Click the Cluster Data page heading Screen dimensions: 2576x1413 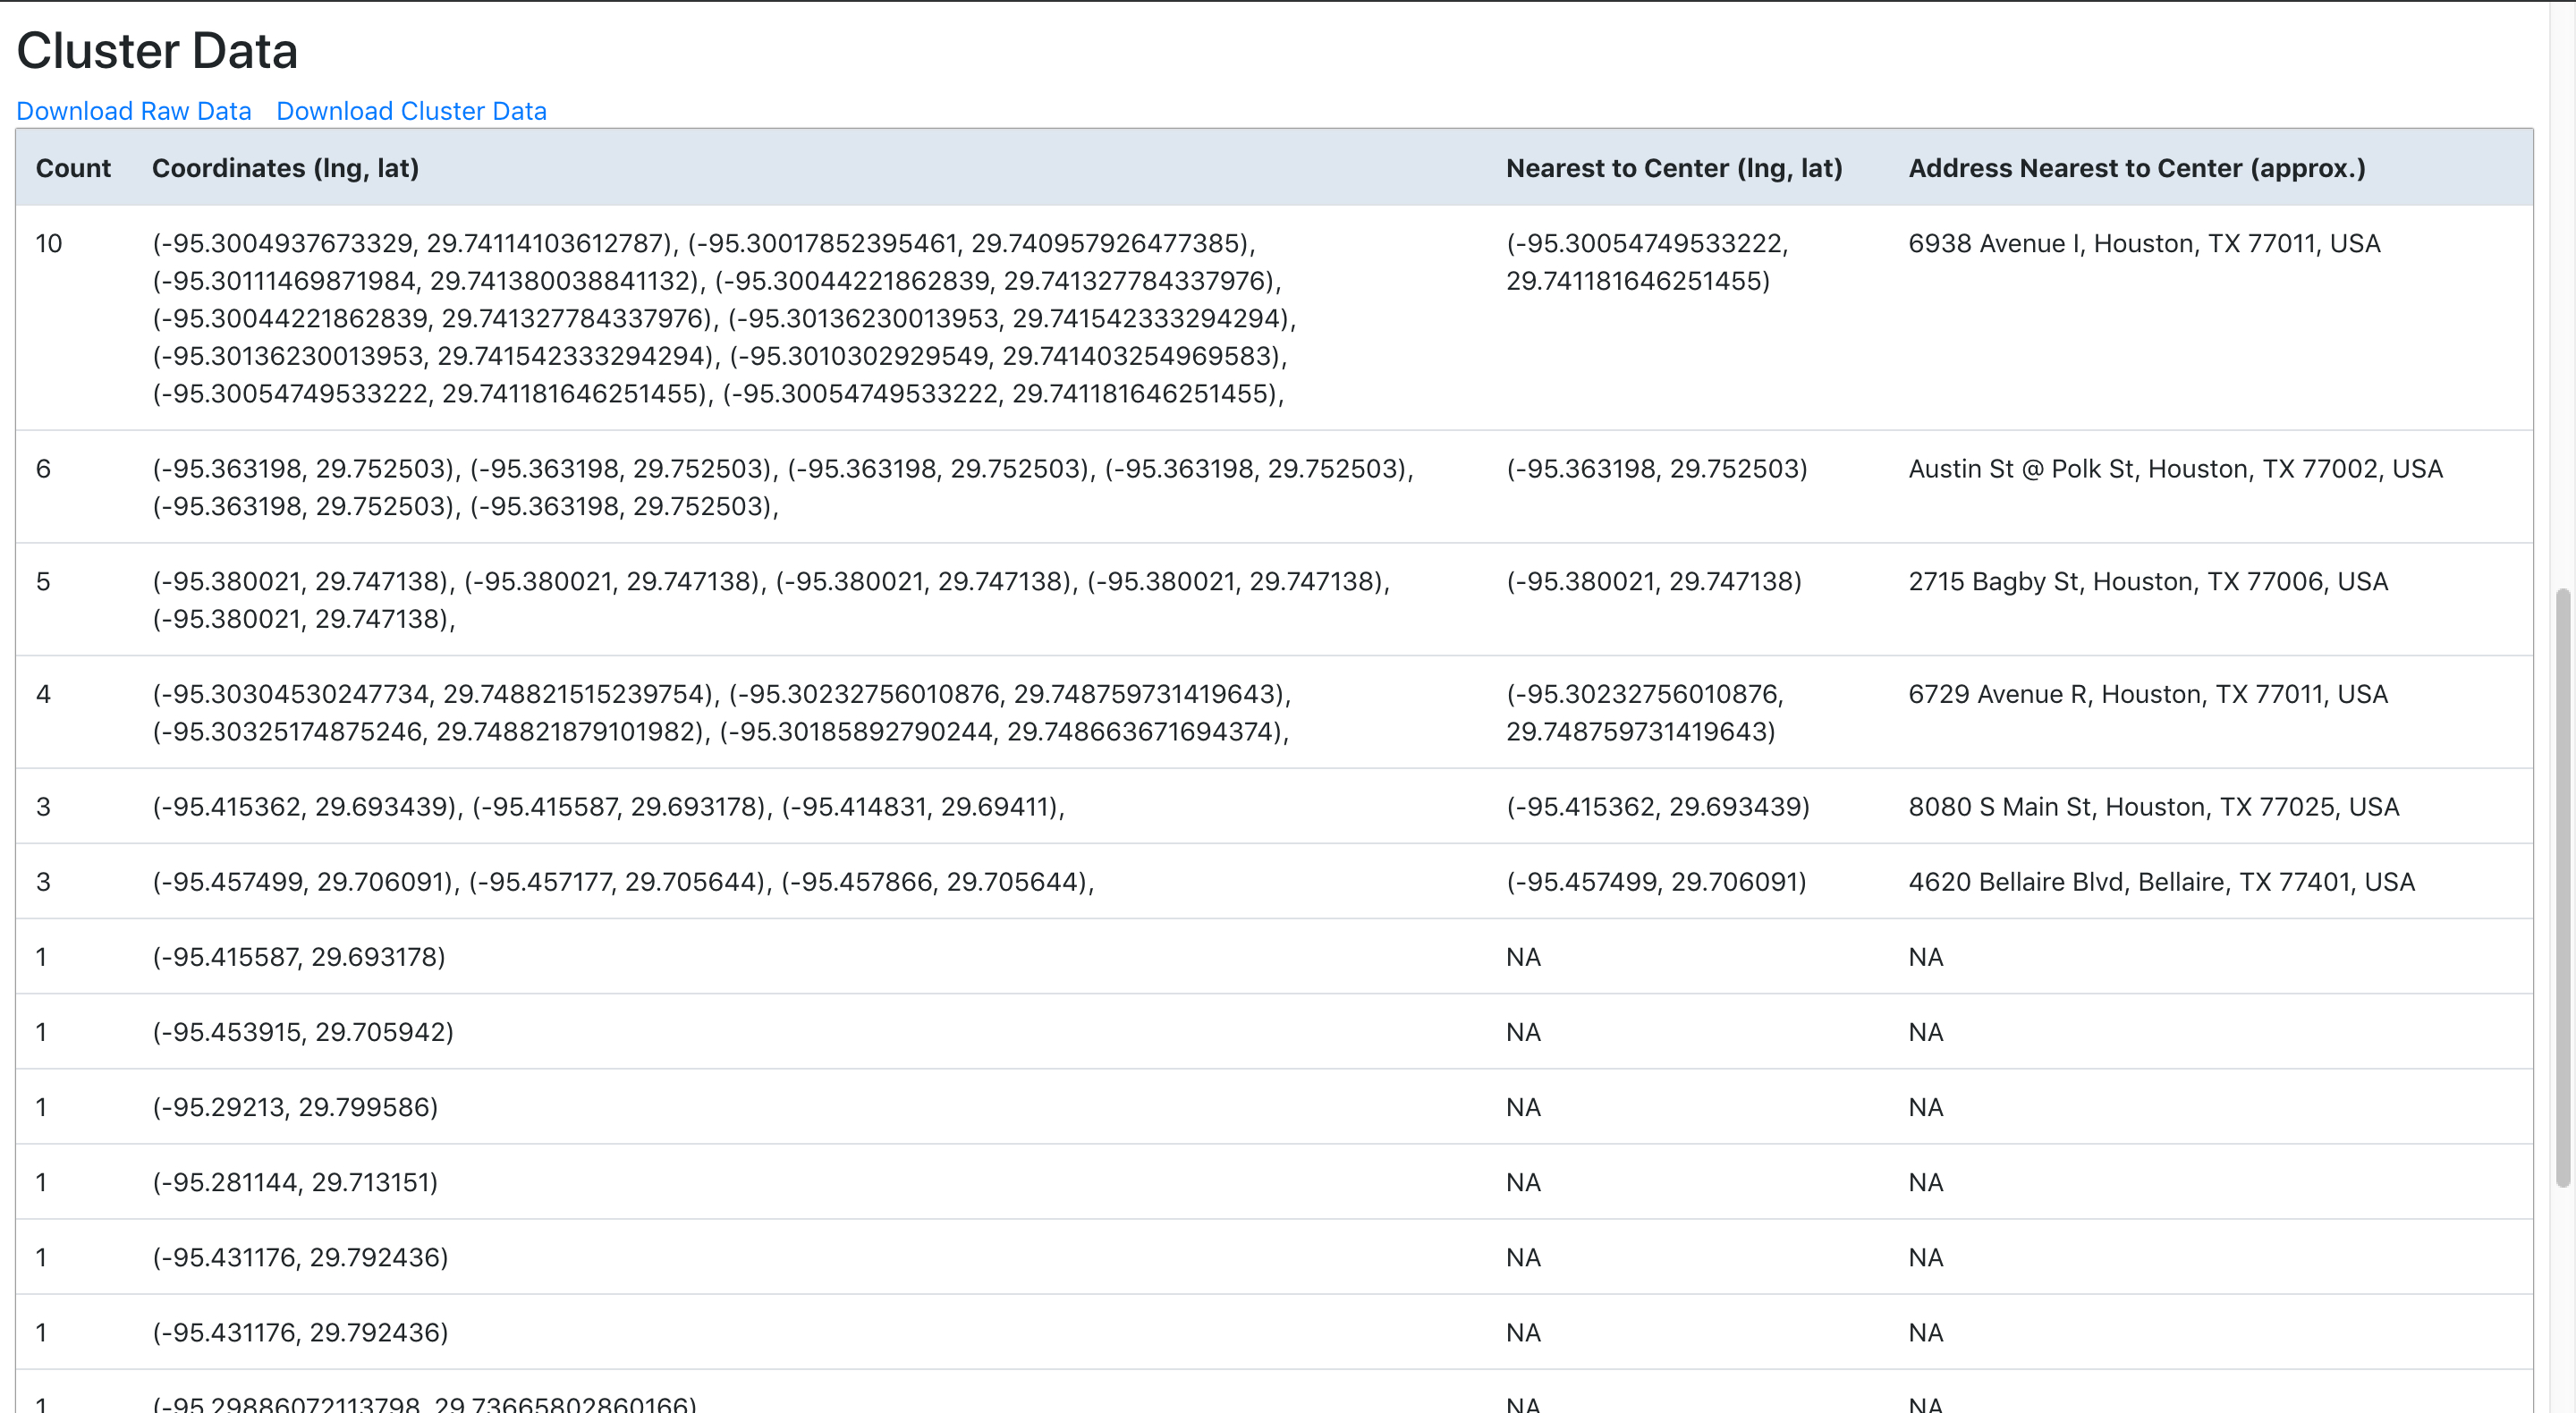tap(157, 51)
